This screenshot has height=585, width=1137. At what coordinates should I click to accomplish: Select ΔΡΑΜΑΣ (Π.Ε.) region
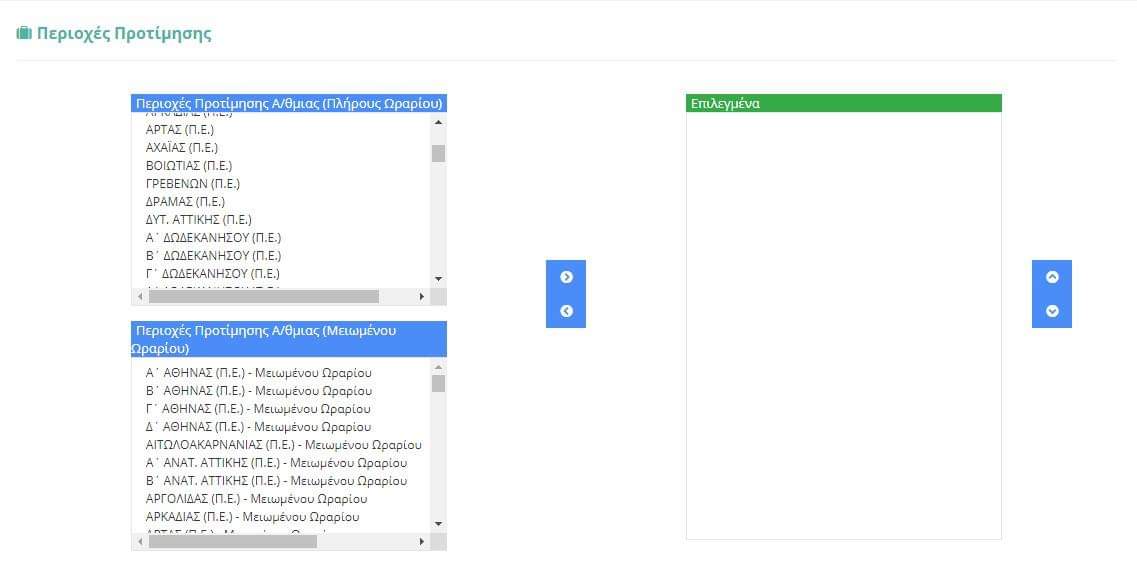point(185,202)
